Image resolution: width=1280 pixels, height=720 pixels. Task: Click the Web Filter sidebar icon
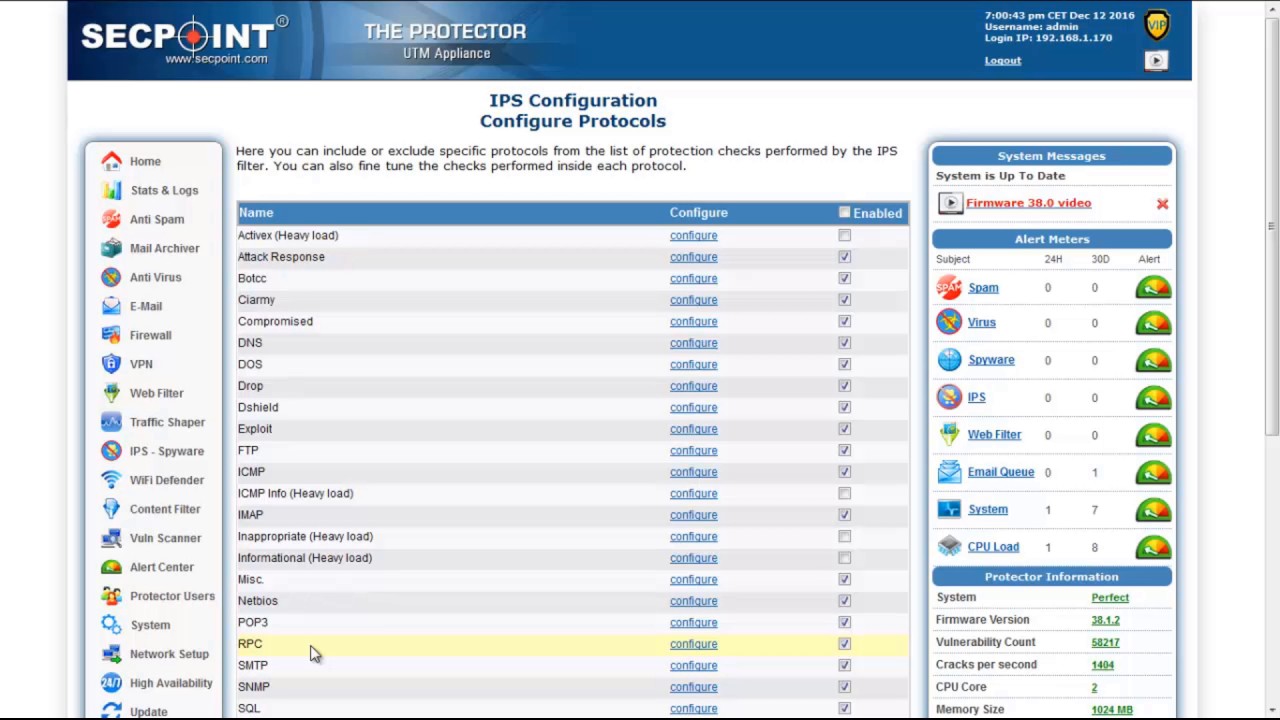coord(111,393)
